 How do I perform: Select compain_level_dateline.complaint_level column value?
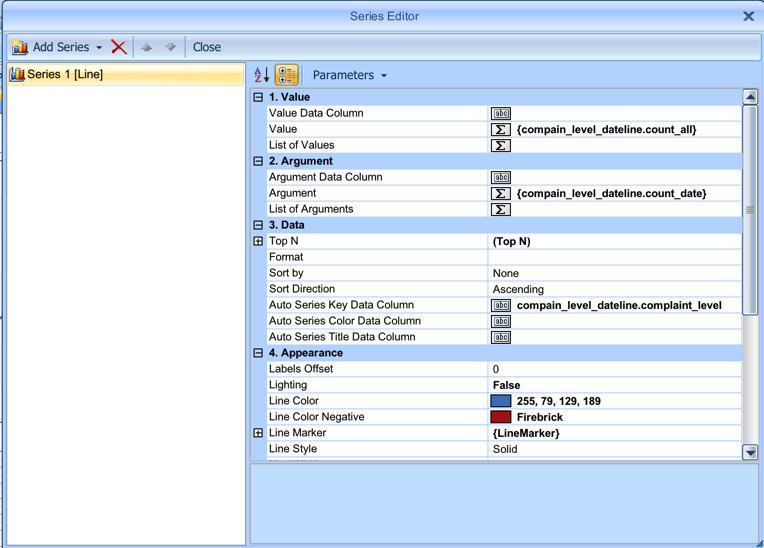click(619, 305)
